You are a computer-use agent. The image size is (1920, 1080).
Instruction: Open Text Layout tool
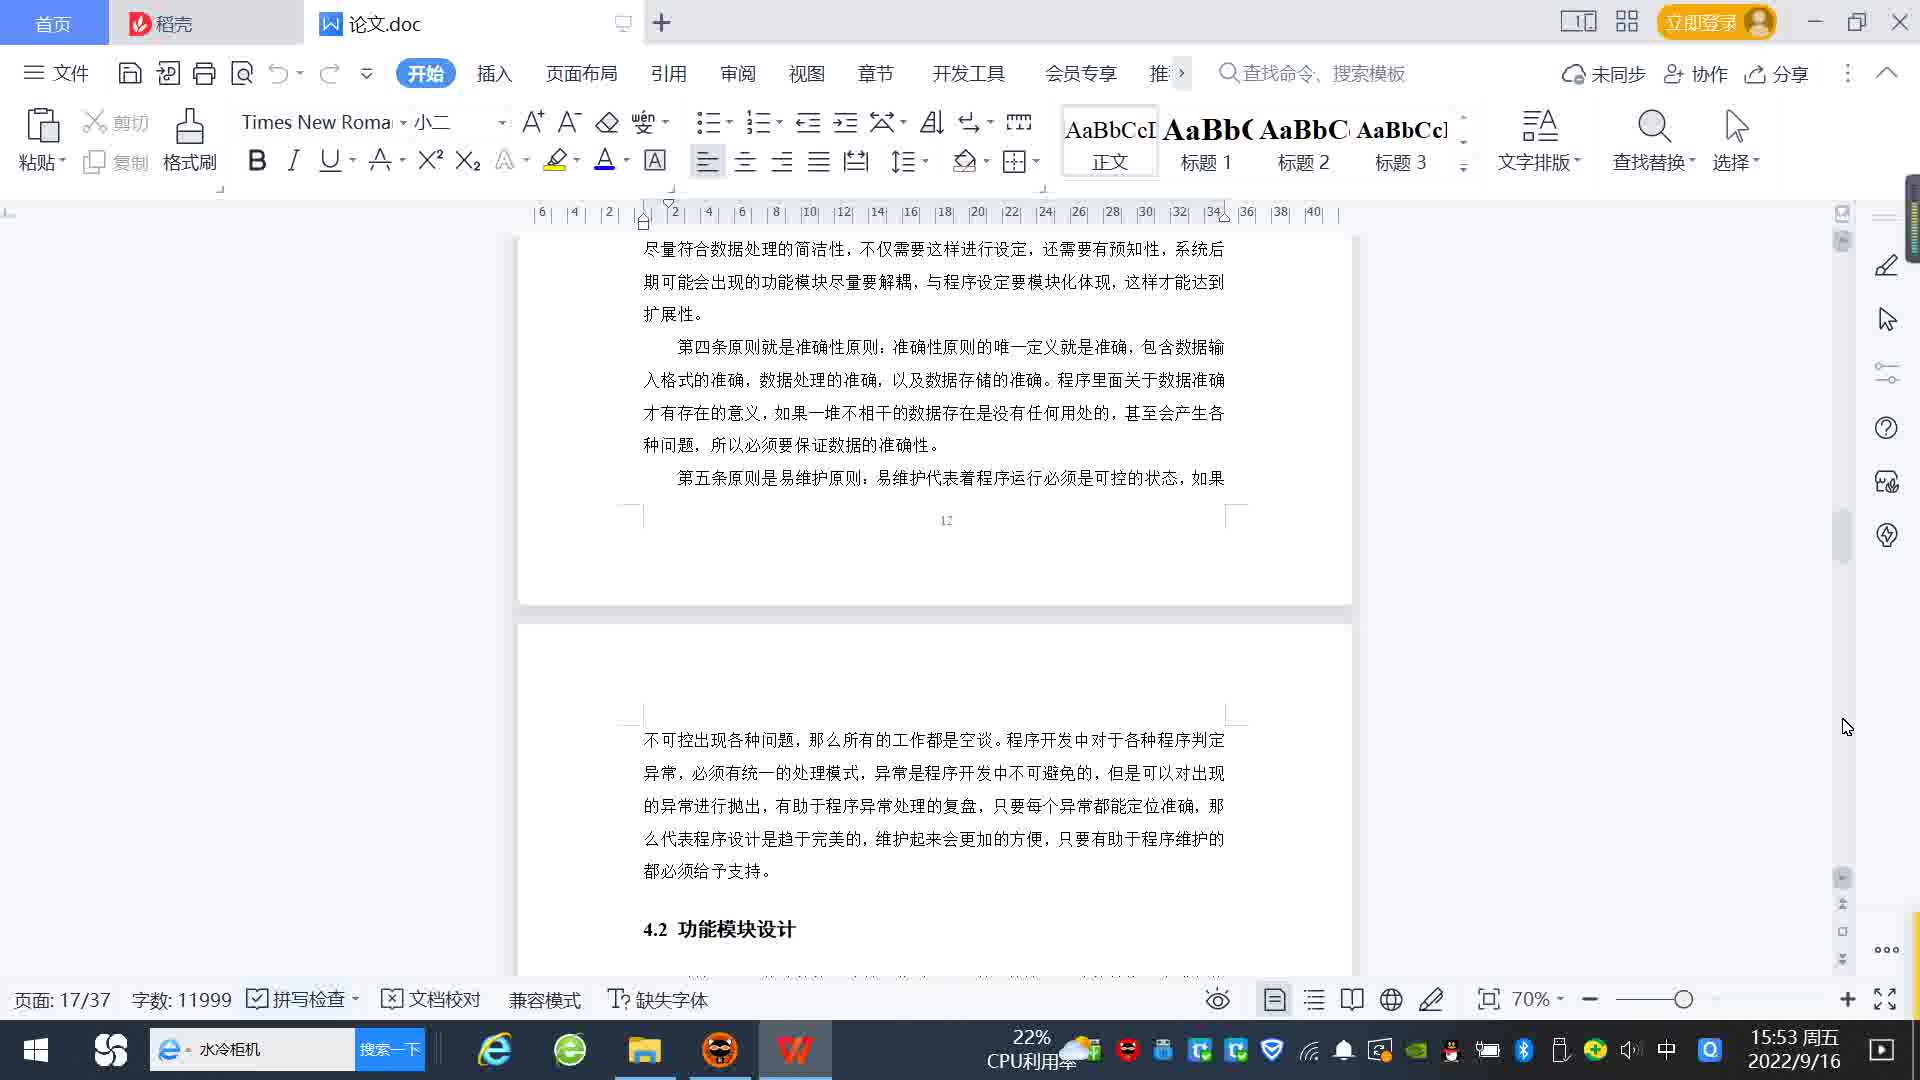[x=1539, y=139]
